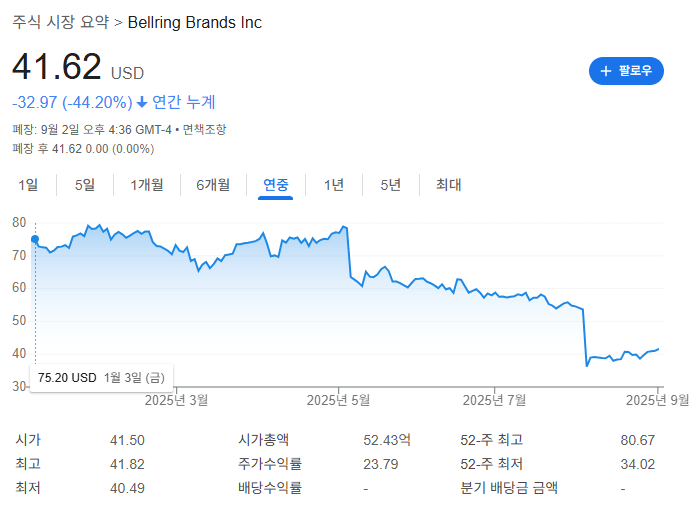This screenshot has height=506, width=699.
Task: Click the 52-주 최고 label
Action: (491, 440)
